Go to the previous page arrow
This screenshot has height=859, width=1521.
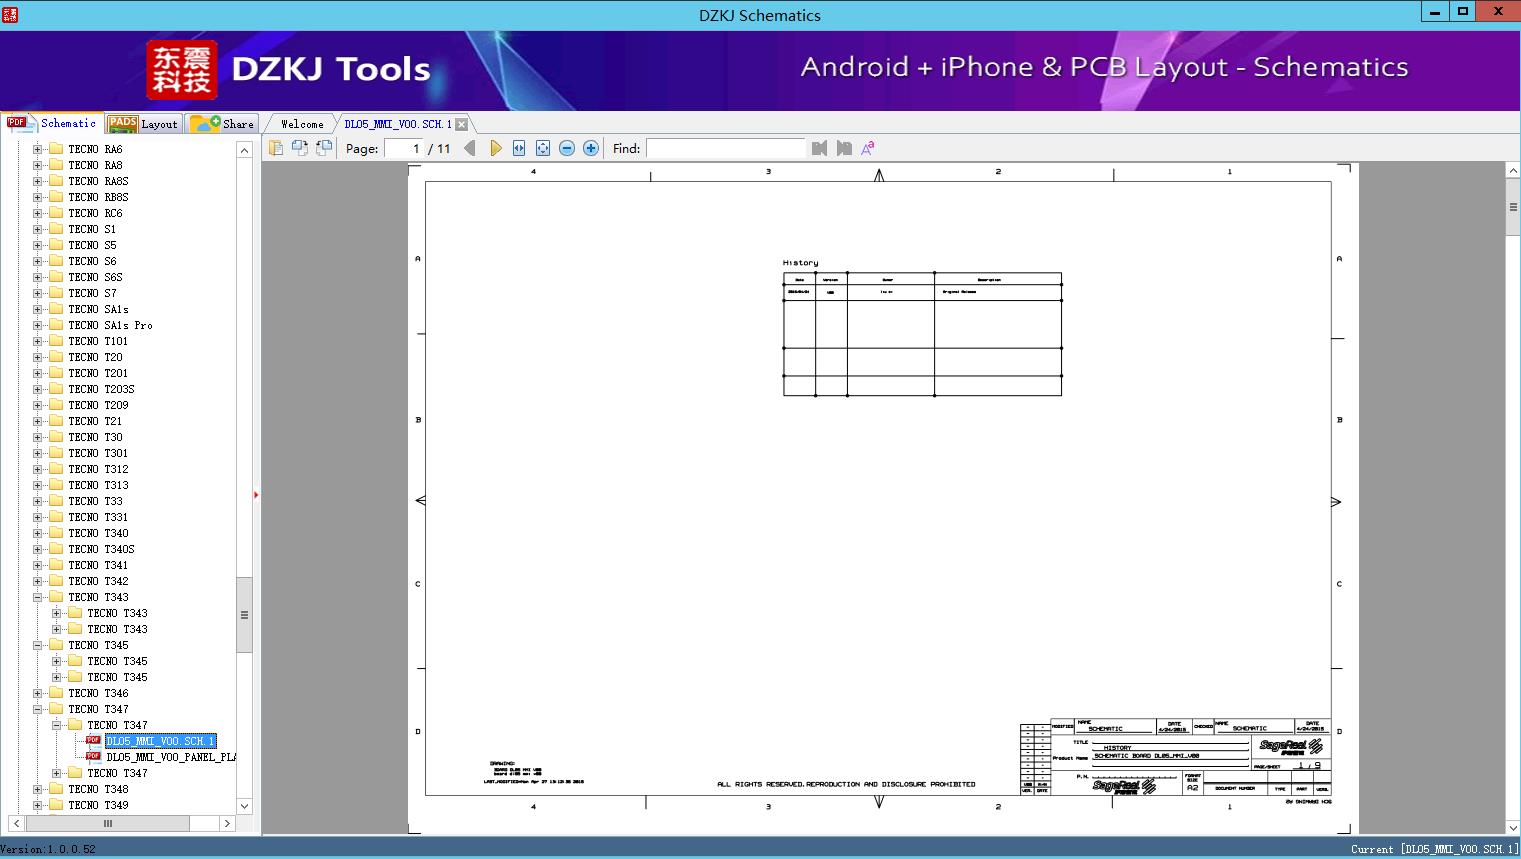point(470,148)
